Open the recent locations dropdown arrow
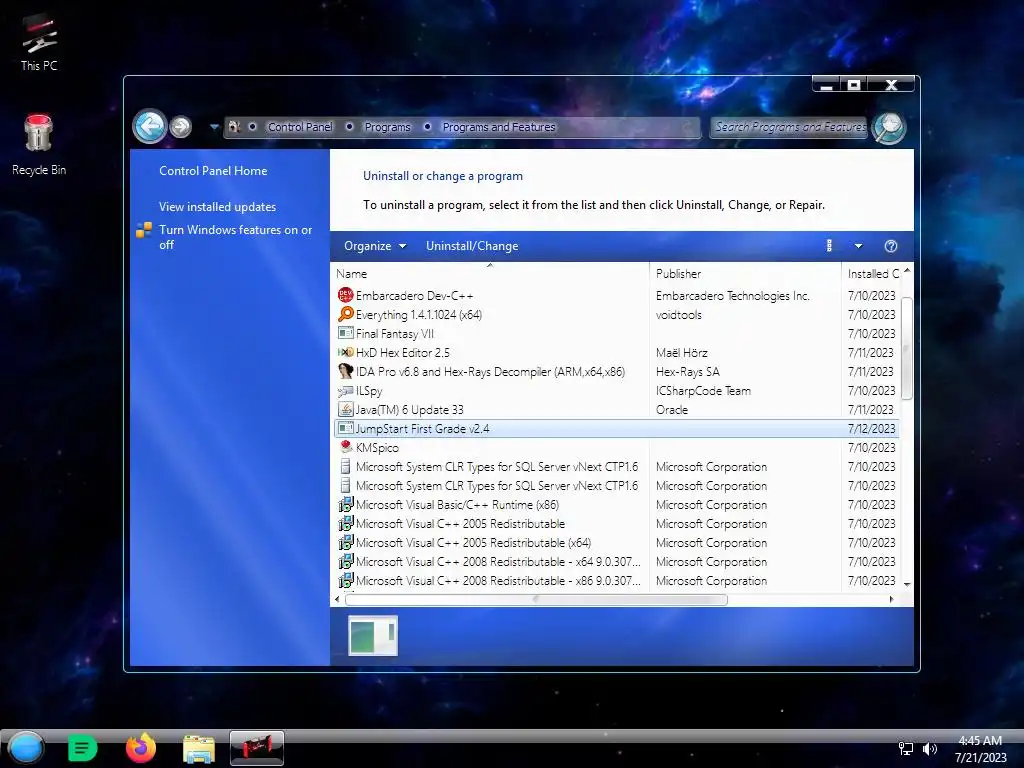The height and width of the screenshot is (768, 1024). [x=214, y=127]
